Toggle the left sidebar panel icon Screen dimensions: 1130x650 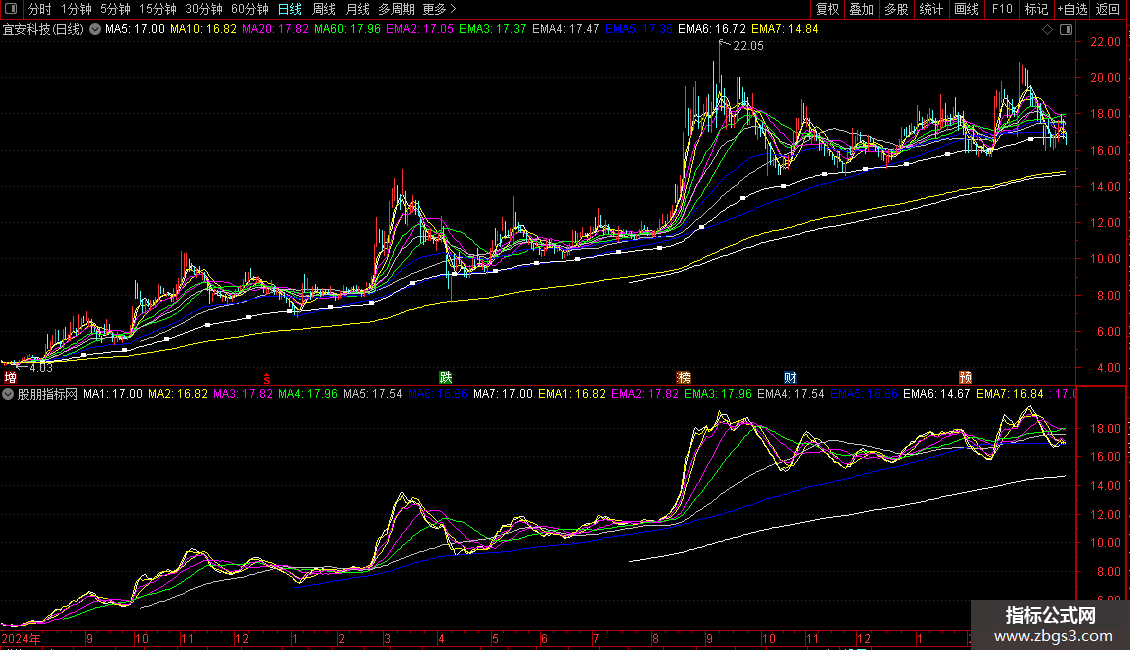(x=11, y=9)
